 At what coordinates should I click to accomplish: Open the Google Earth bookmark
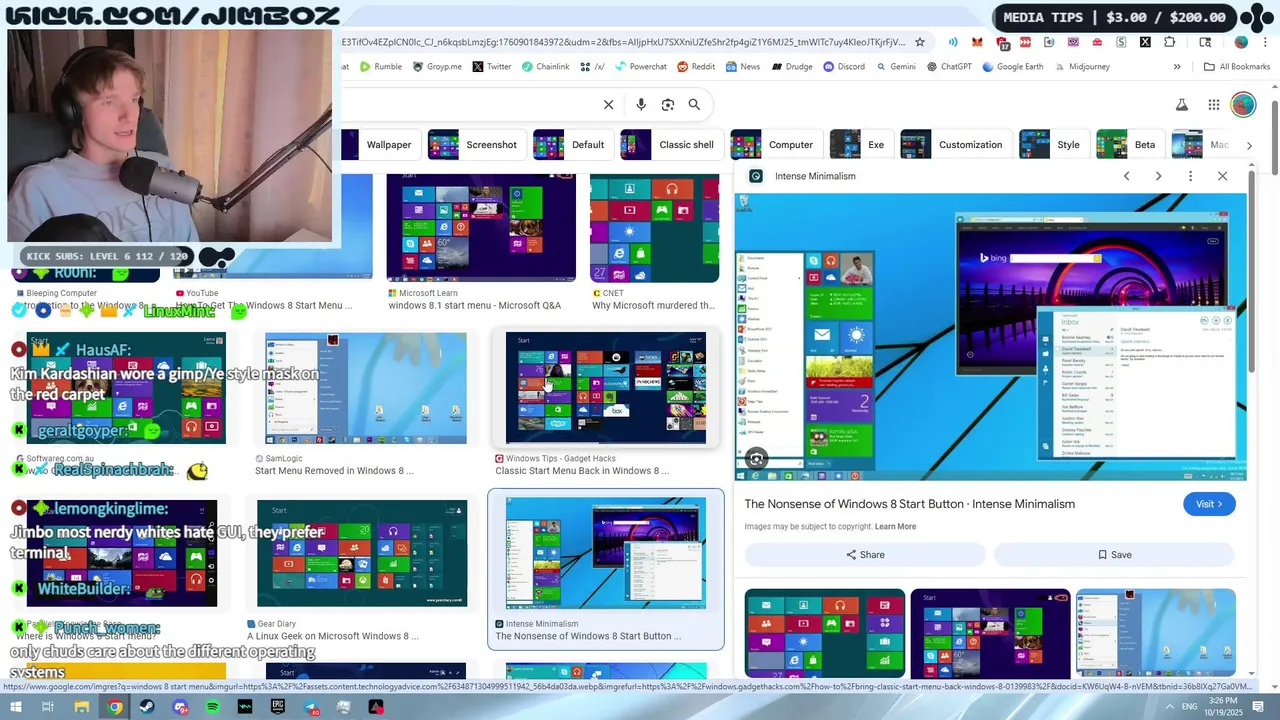click(1013, 67)
